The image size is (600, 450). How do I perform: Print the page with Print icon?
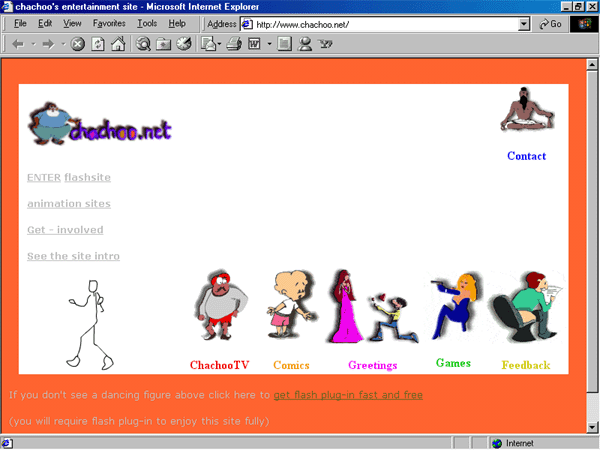(x=234, y=44)
